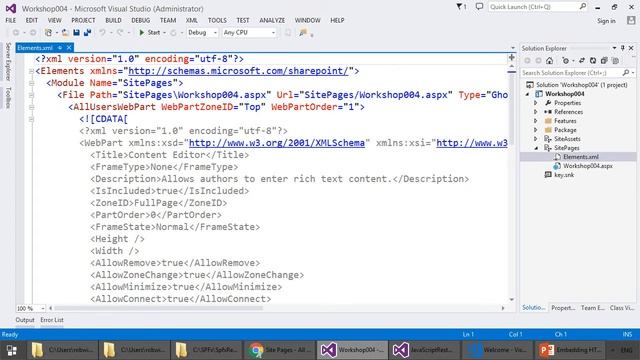
Task: Pin the Solution Explorer panel
Action: (x=622, y=48)
